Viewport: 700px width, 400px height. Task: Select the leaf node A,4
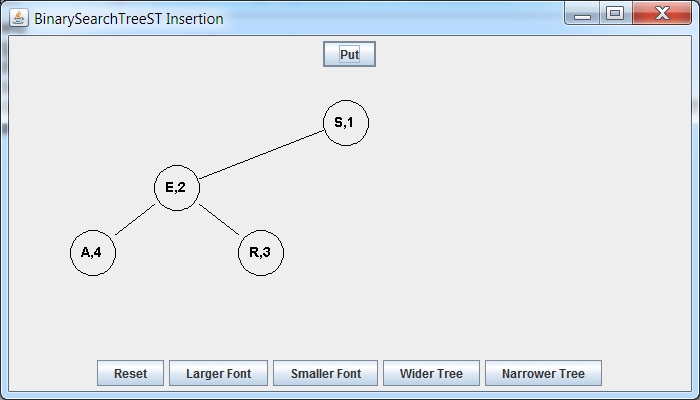[93, 253]
